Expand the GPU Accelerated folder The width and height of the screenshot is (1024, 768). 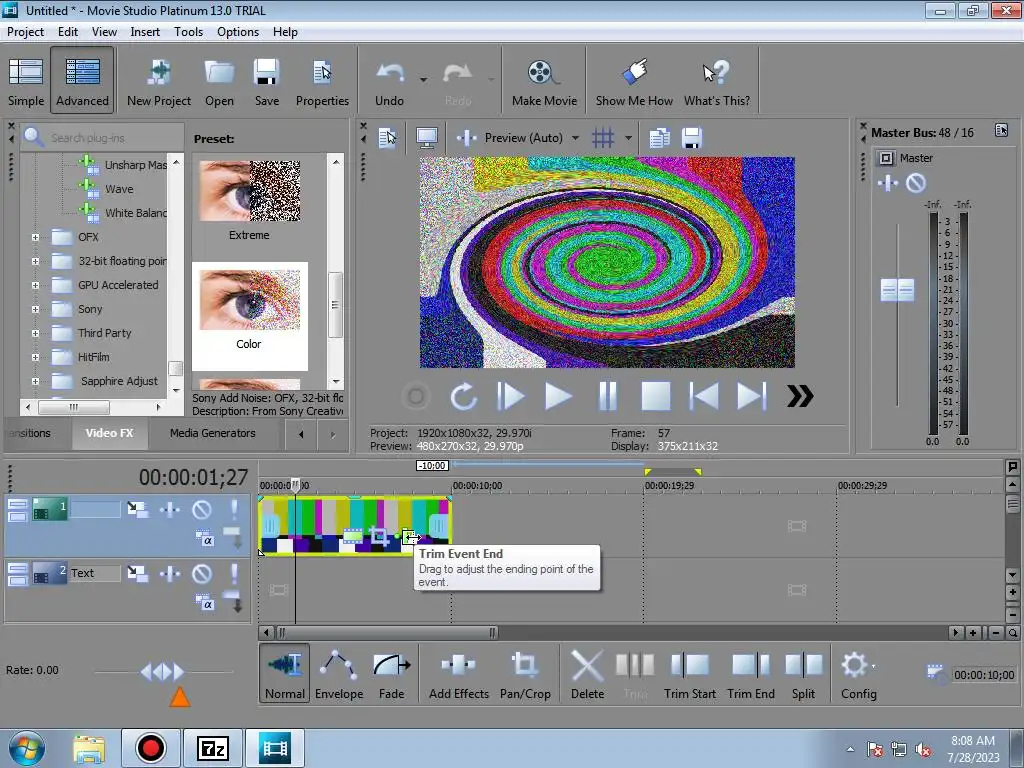pyautogui.click(x=35, y=285)
